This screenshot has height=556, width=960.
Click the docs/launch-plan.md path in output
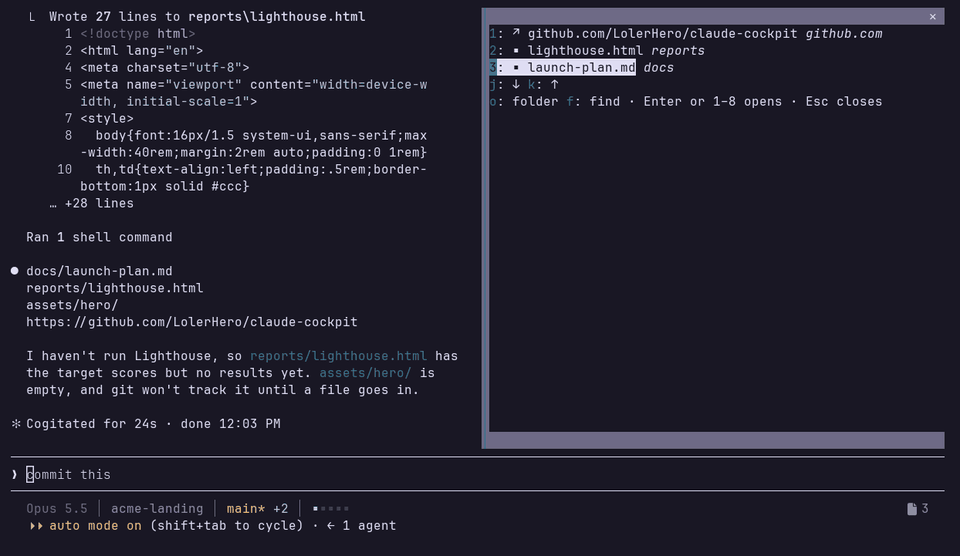pyautogui.click(x=99, y=271)
